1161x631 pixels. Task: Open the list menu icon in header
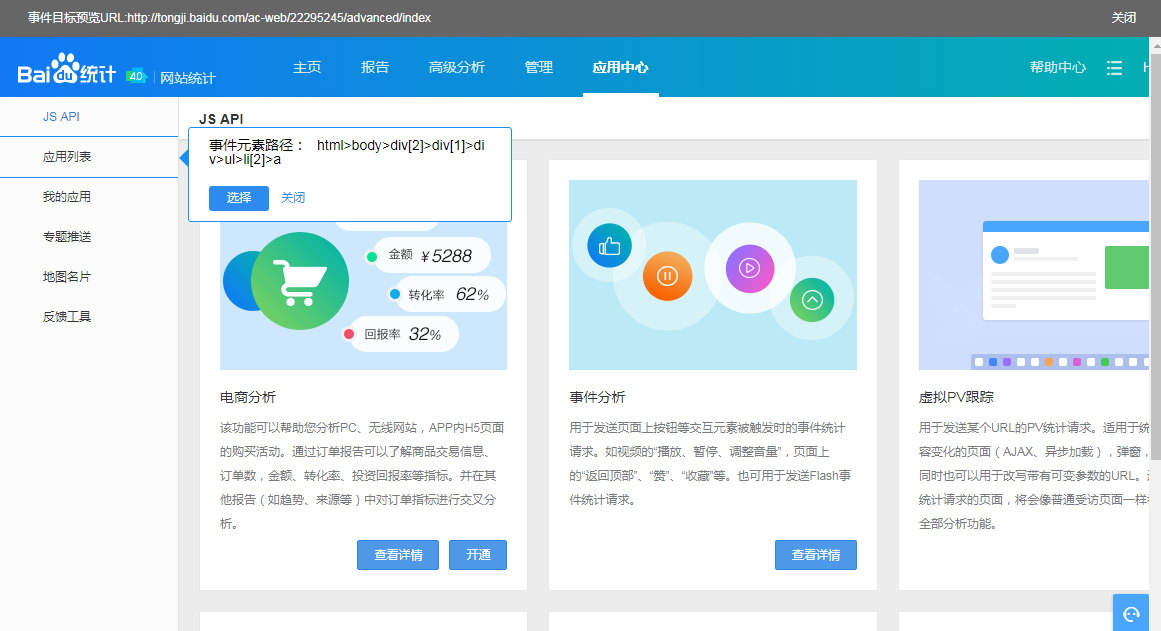[1114, 68]
